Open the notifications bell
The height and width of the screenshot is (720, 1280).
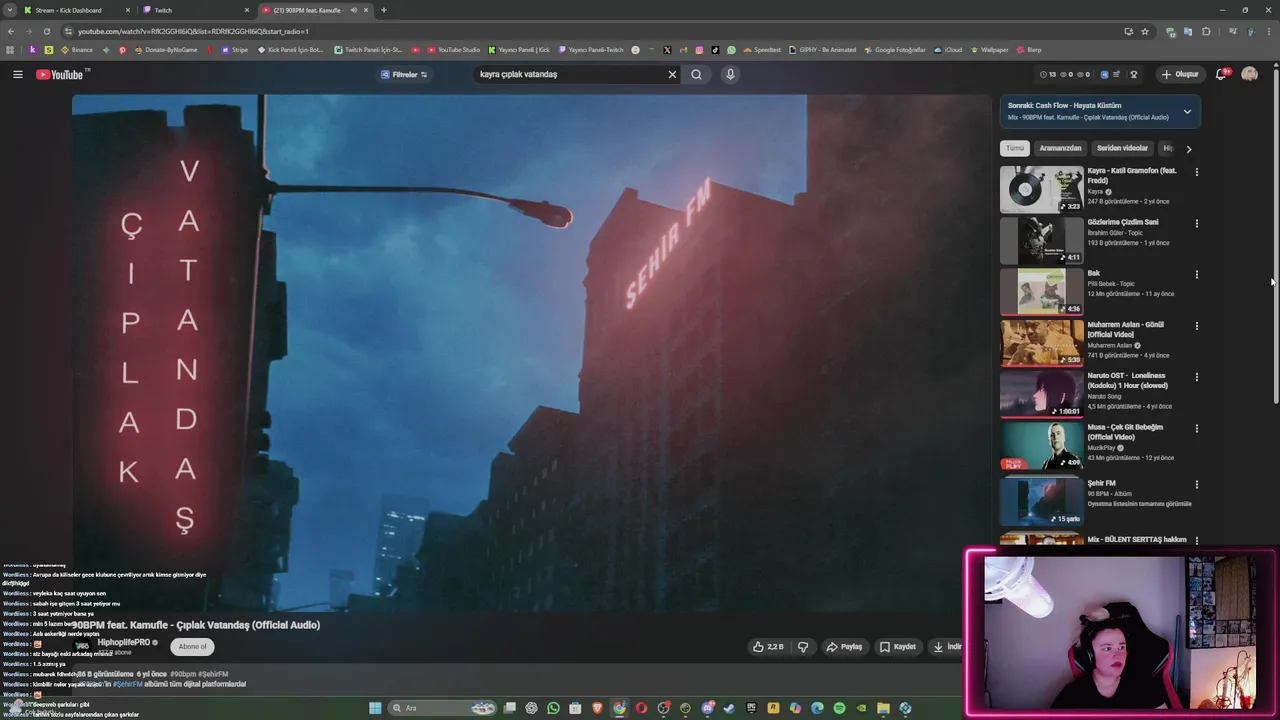point(1221,74)
